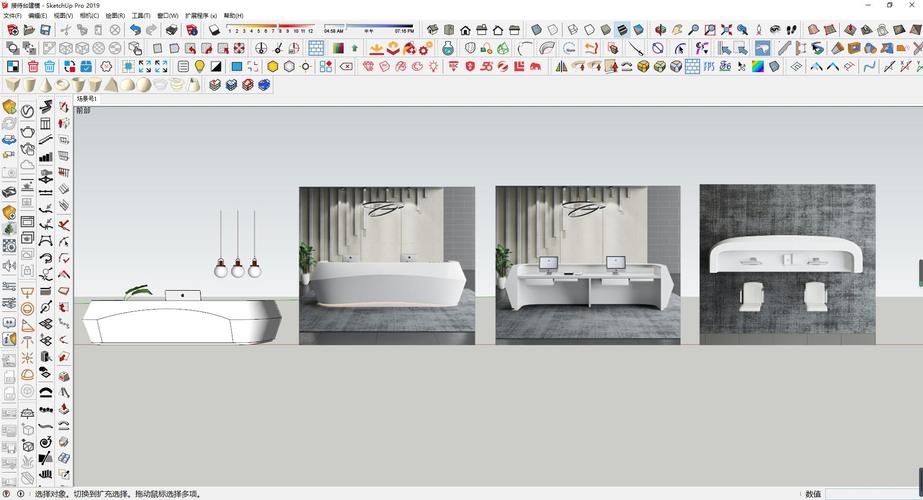923x500 pixels.
Task: Click the Undo arrow icon
Action: pyautogui.click(x=135, y=30)
